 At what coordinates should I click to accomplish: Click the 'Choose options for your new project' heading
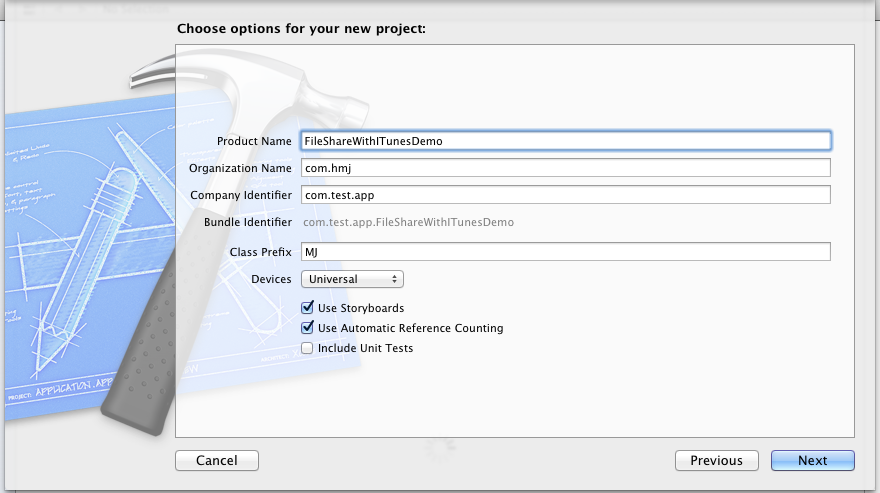click(301, 29)
